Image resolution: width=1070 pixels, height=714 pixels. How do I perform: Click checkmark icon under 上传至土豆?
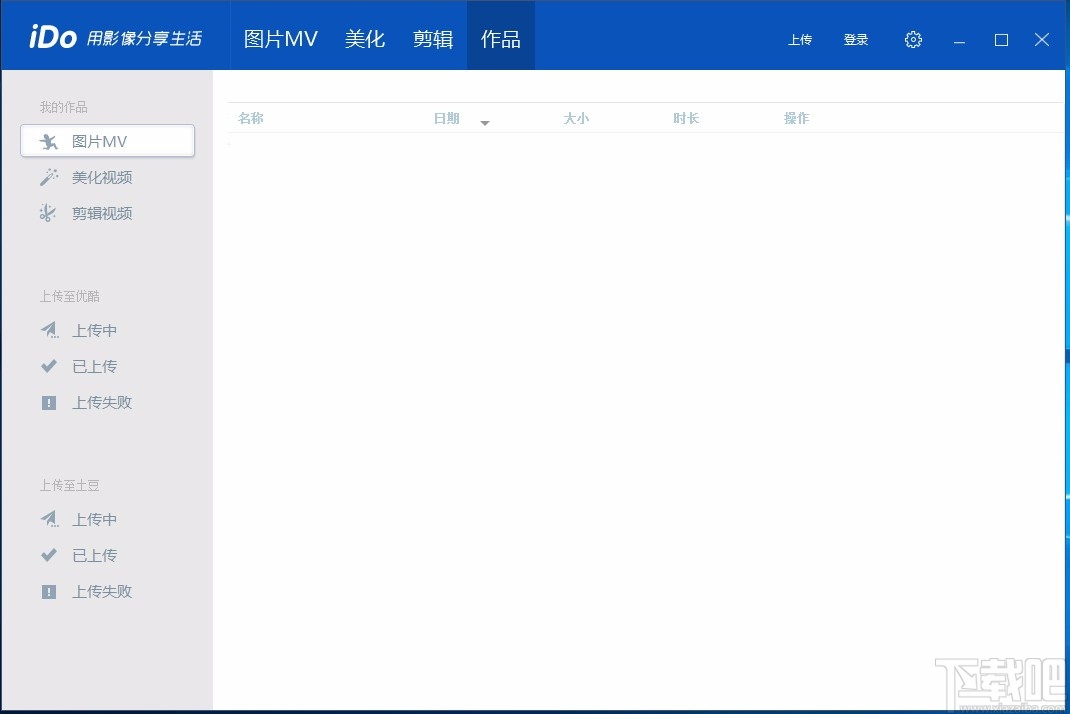coord(48,555)
